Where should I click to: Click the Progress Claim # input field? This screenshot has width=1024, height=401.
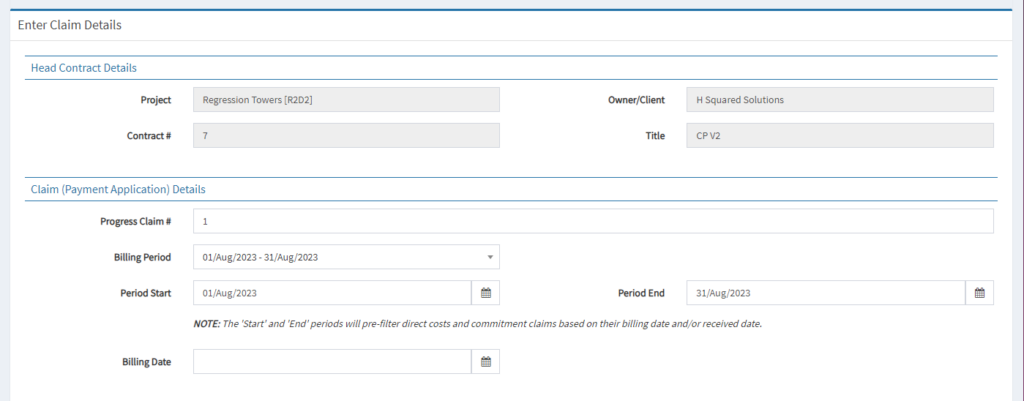[x=593, y=221]
